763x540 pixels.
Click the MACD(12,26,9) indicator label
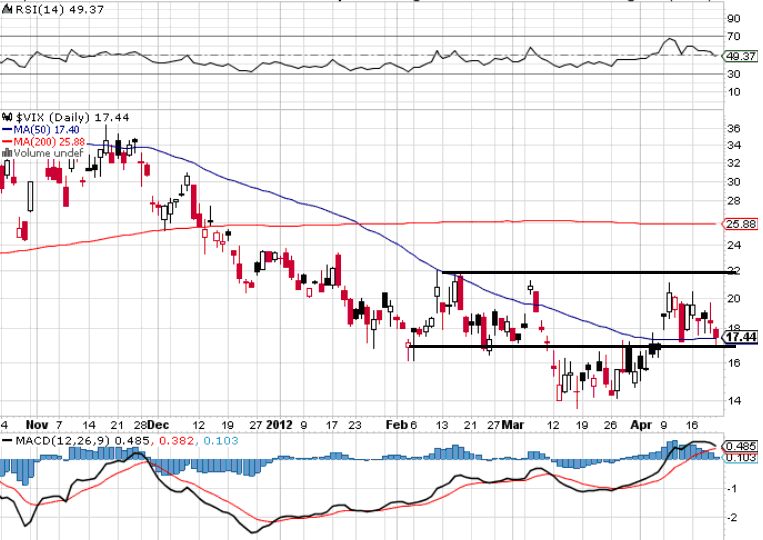(x=64, y=441)
